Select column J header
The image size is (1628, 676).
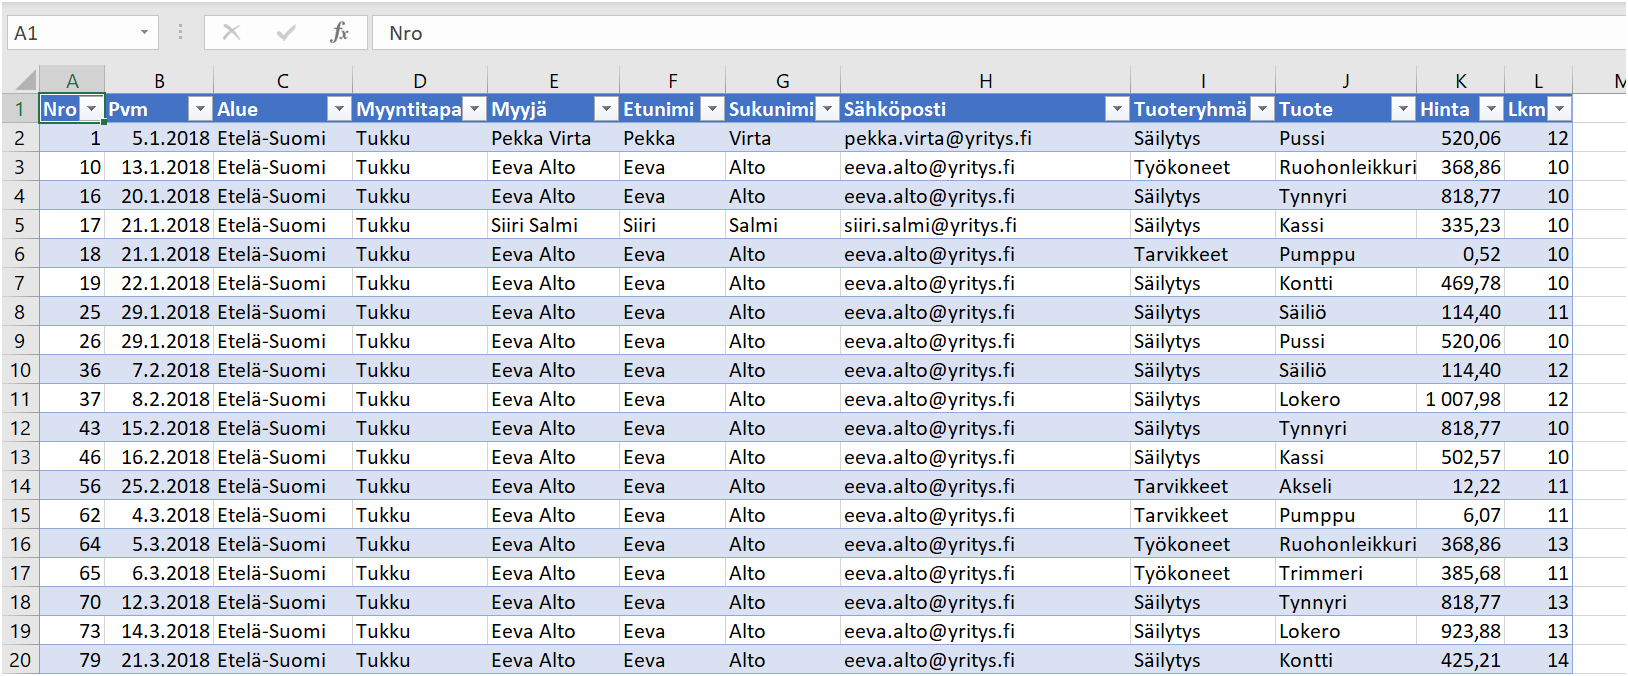[1346, 81]
